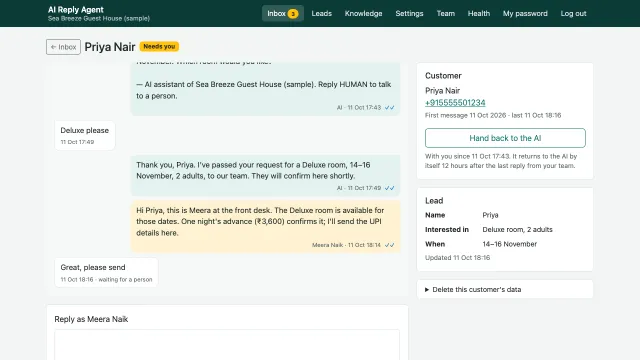Click AI assistant signature 'Reply HUMAN' text
Screen dimensions: 640x360
click(x=264, y=90)
